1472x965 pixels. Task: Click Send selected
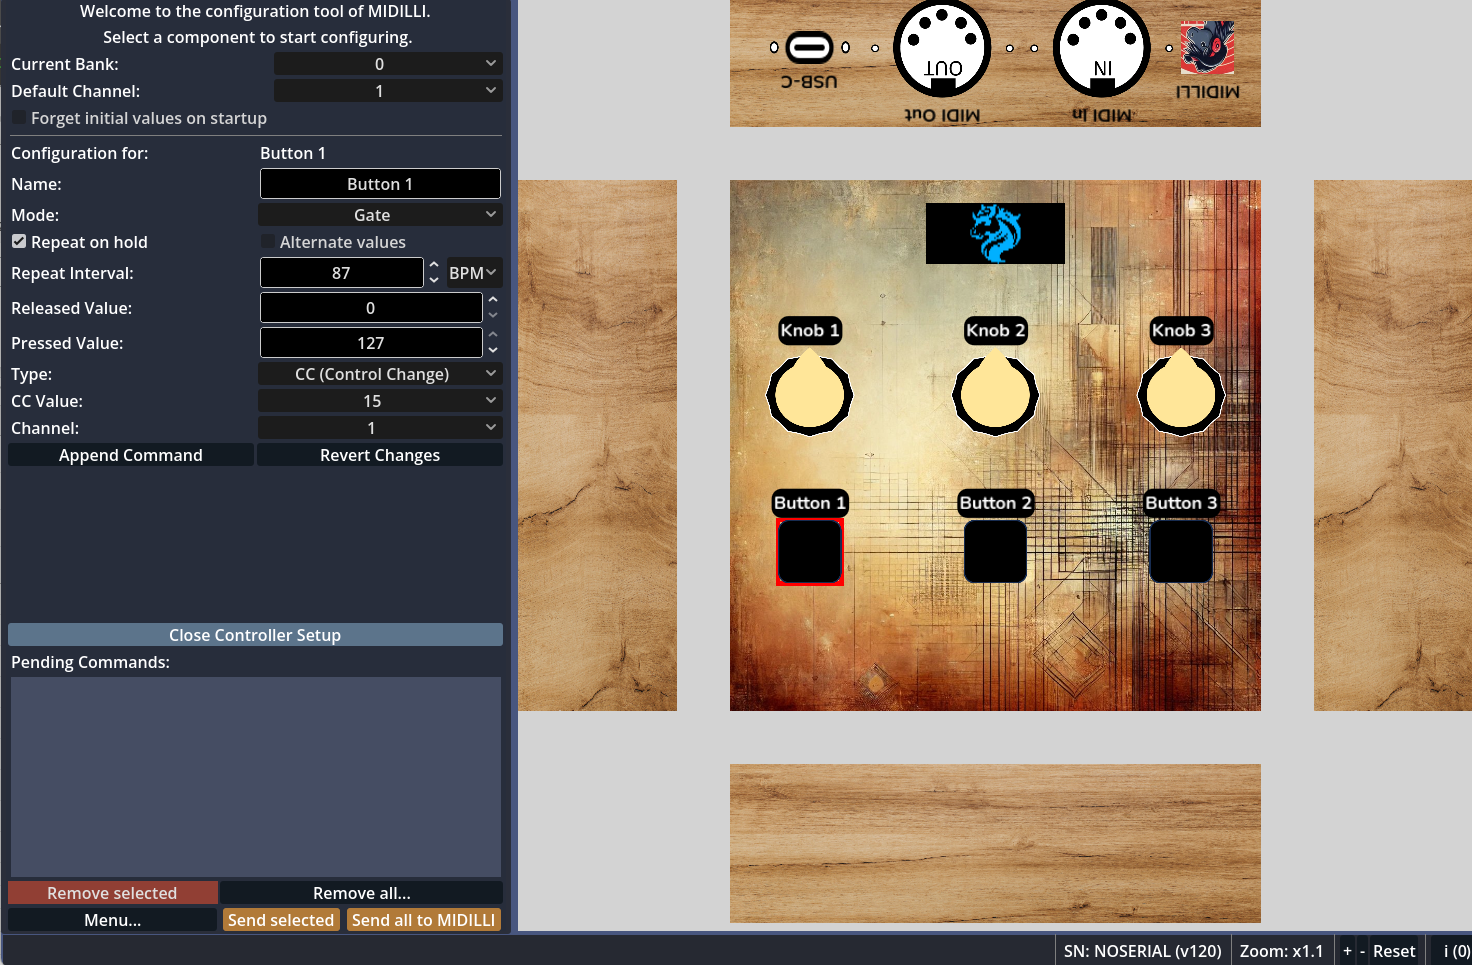(x=281, y=920)
